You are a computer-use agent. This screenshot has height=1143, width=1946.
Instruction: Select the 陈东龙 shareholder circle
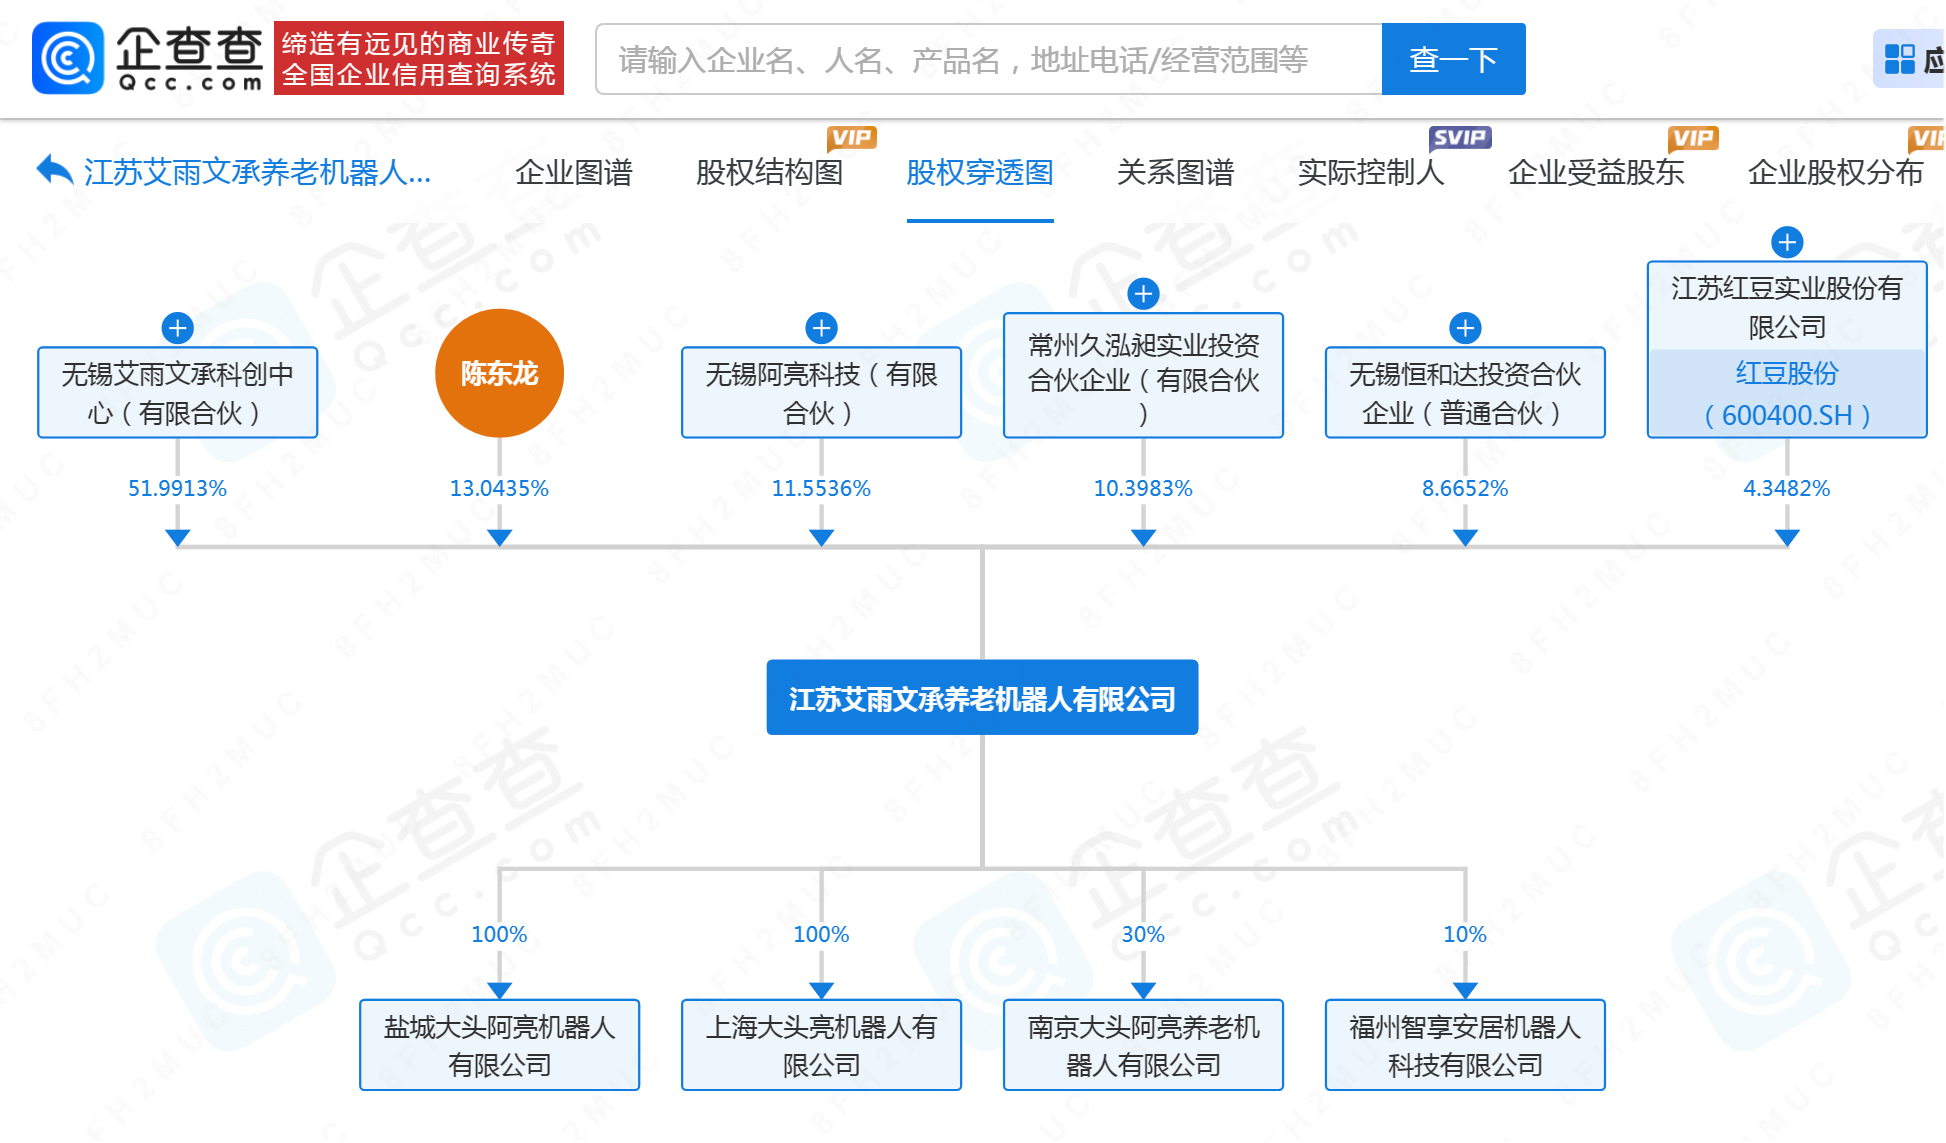tap(499, 373)
